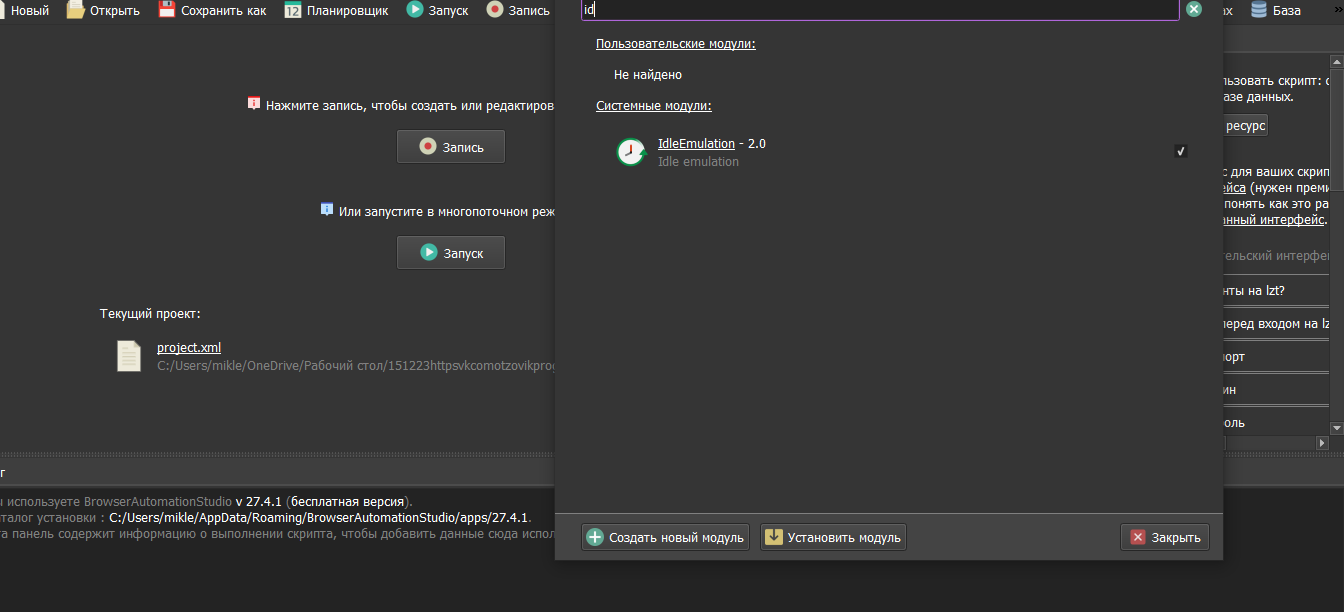
Task: Expand the toolbar overflow chevron at top right
Action: point(1336,10)
